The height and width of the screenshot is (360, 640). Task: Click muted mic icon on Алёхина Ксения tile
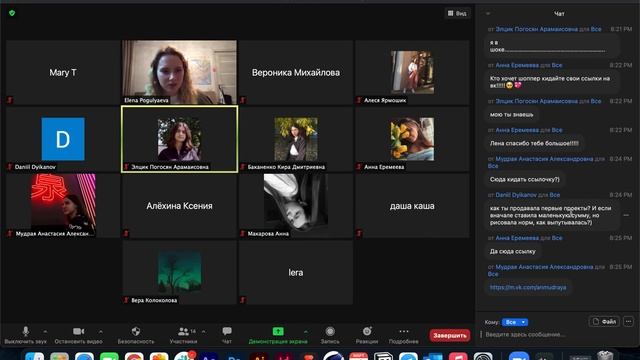(126, 233)
